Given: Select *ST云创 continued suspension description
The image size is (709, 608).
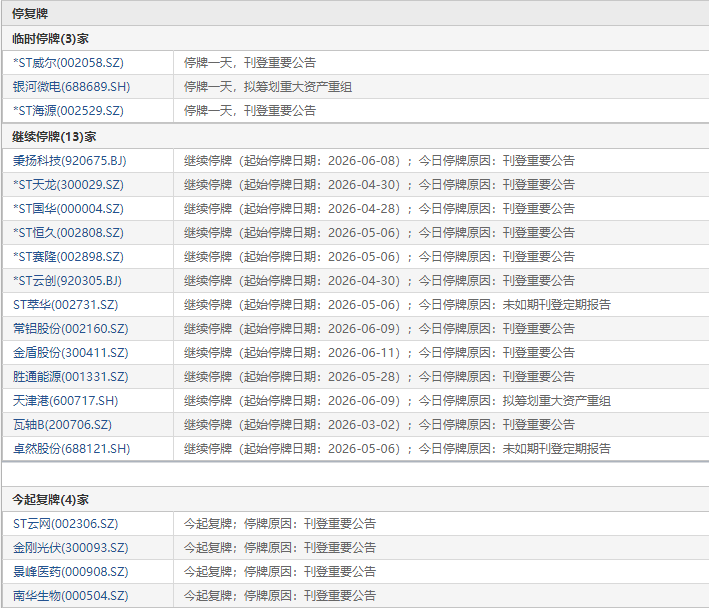Looking at the screenshot, I should pyautogui.click(x=379, y=281).
